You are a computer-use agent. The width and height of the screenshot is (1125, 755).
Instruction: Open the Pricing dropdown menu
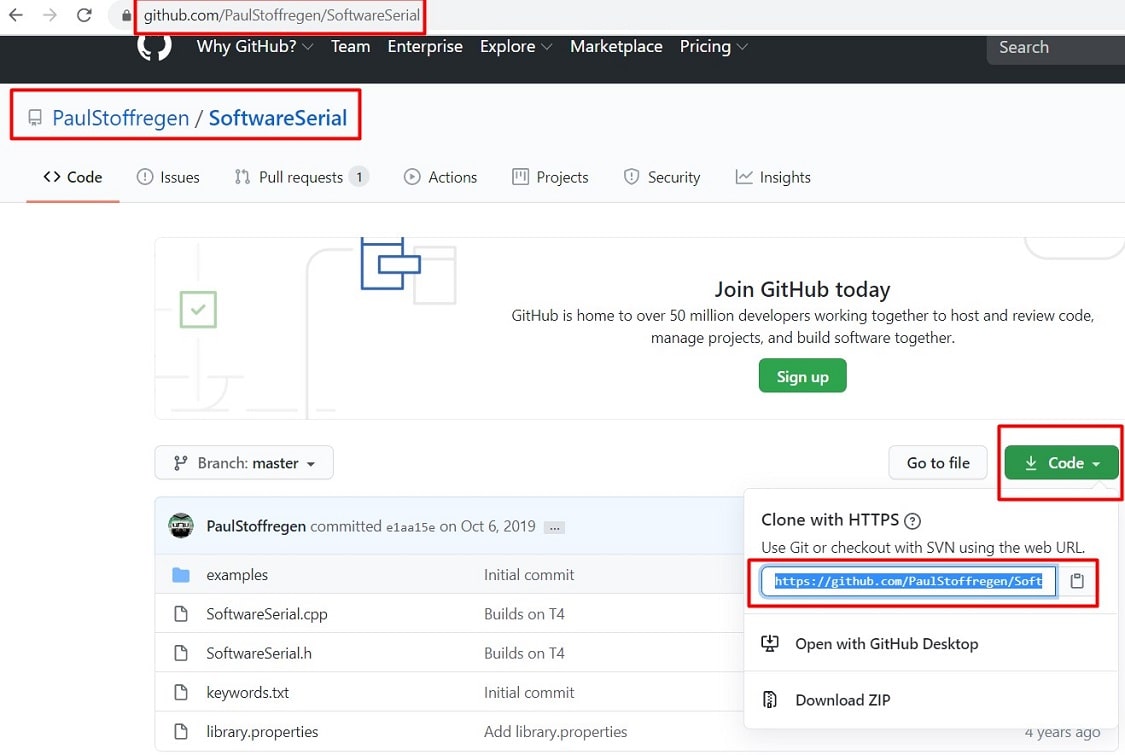point(713,47)
